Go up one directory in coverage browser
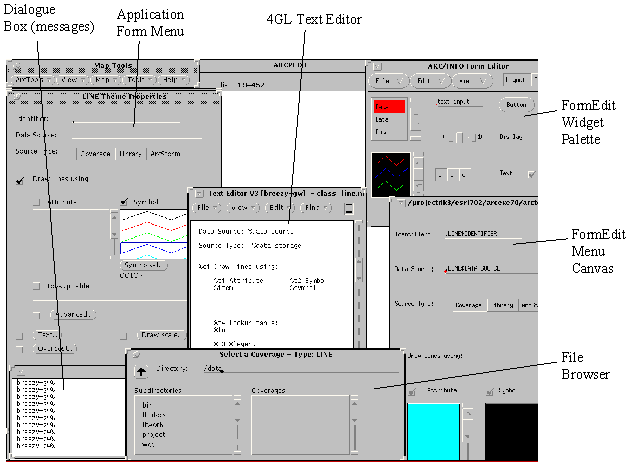 click(x=141, y=371)
